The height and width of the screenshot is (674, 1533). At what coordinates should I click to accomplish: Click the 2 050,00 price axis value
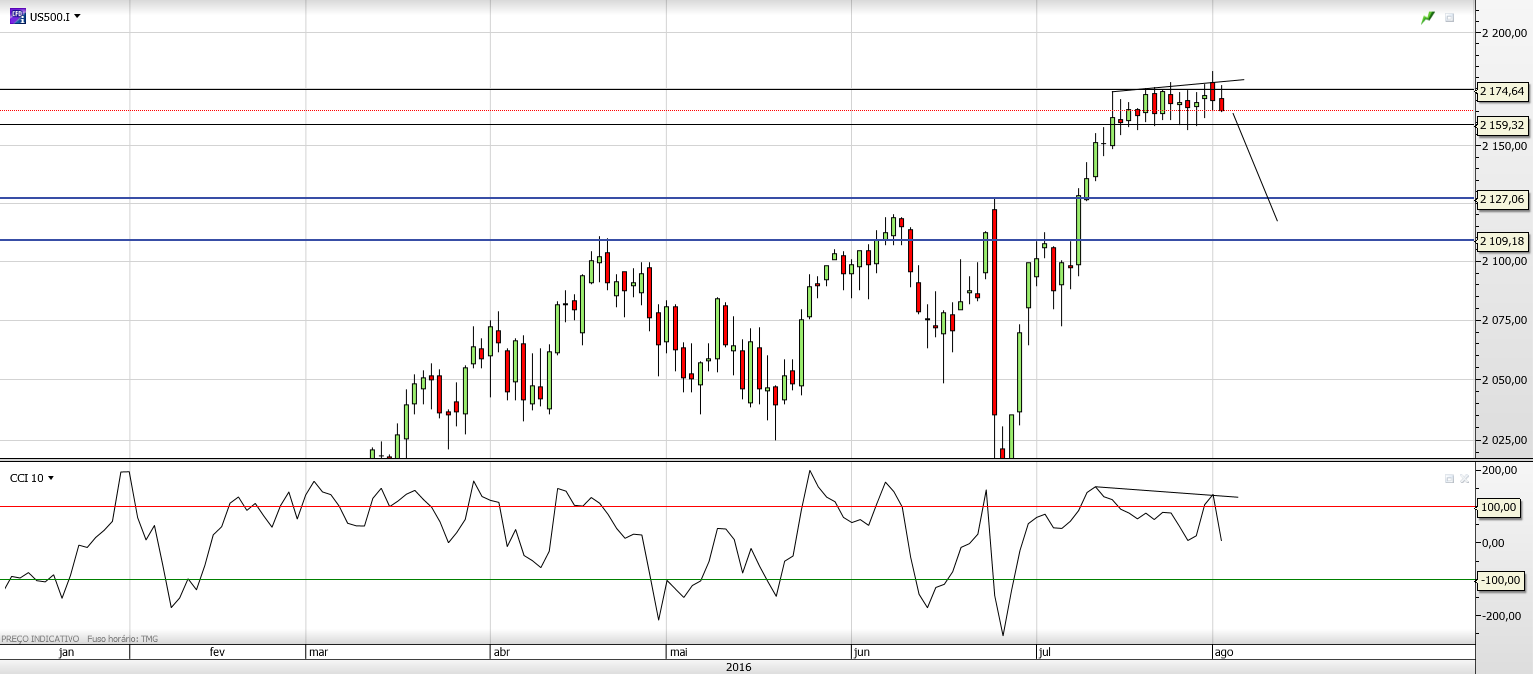pyautogui.click(x=1505, y=380)
